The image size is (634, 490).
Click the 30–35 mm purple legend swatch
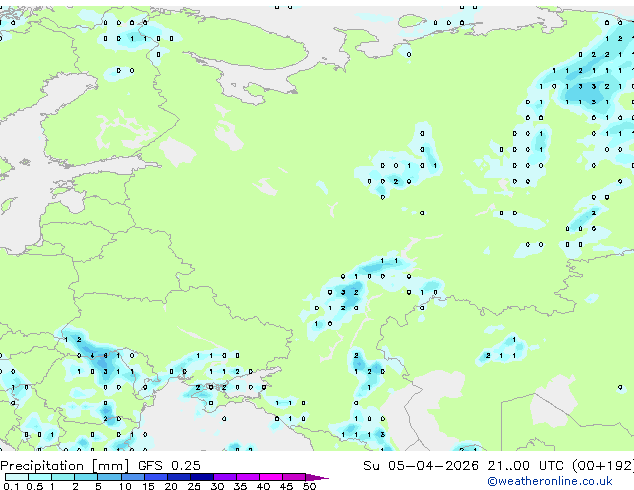(x=225, y=477)
